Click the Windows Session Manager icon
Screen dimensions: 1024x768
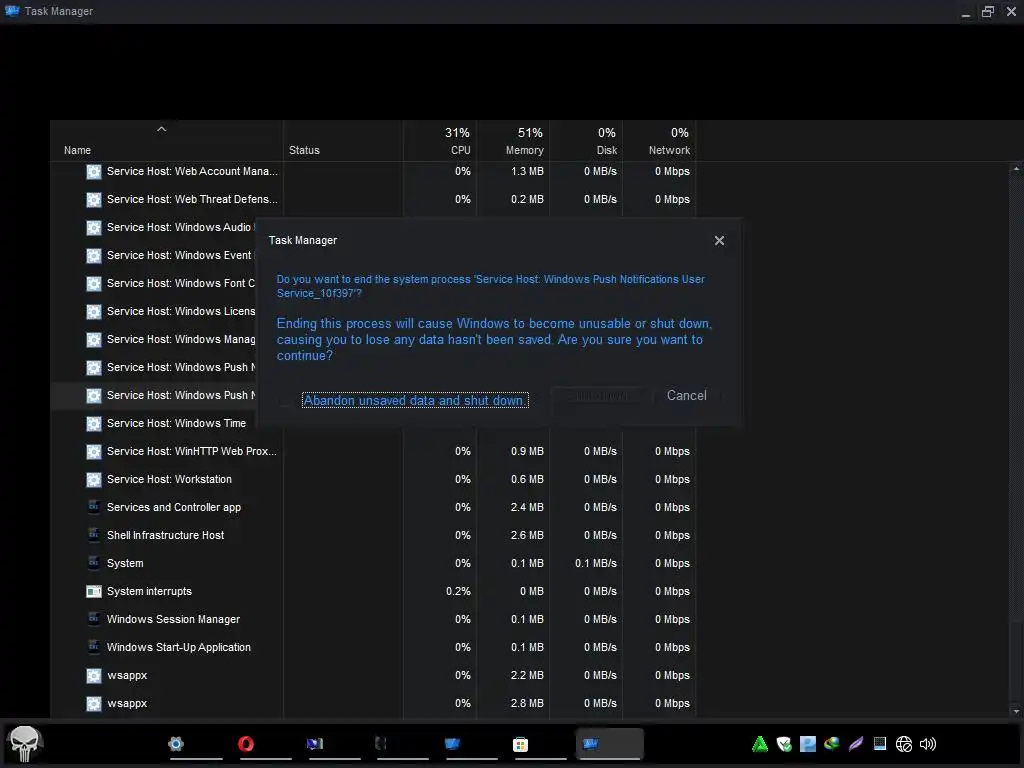[94, 618]
